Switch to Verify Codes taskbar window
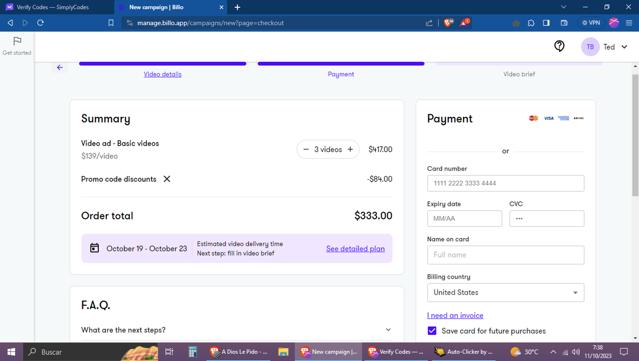Viewport: 639px width, 361px height. [395, 352]
